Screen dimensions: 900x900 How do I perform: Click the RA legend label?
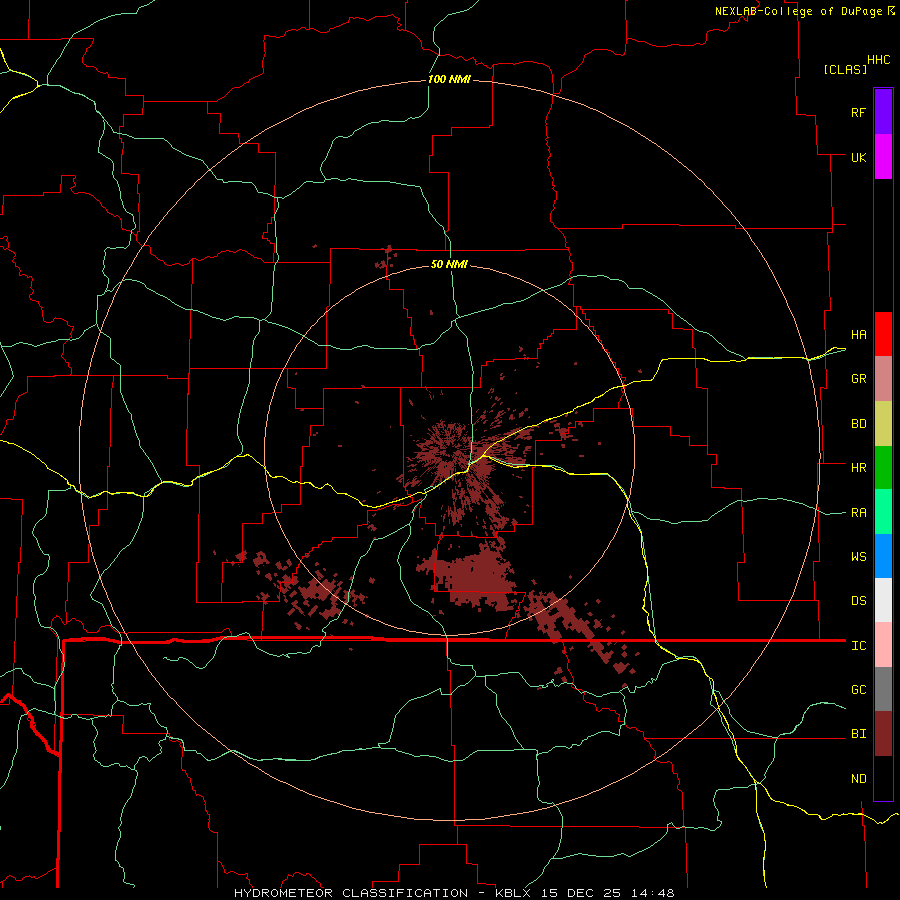(x=858, y=513)
